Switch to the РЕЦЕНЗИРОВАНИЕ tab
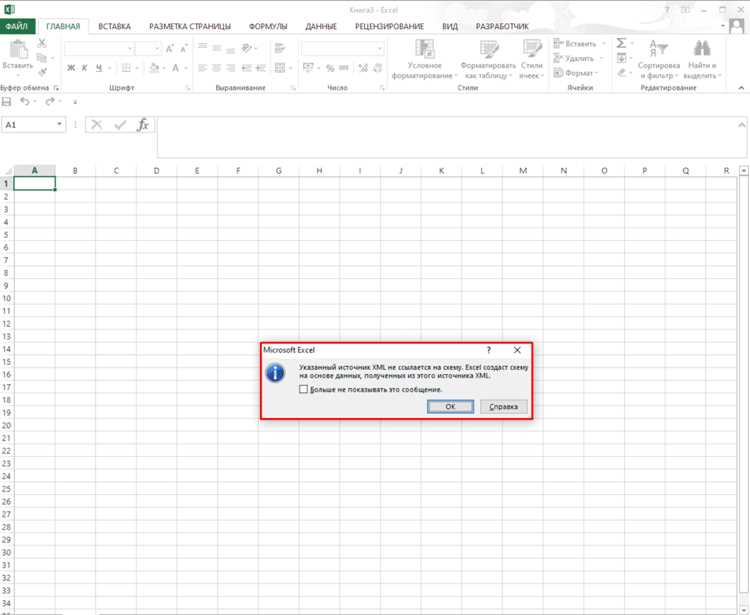 point(389,26)
